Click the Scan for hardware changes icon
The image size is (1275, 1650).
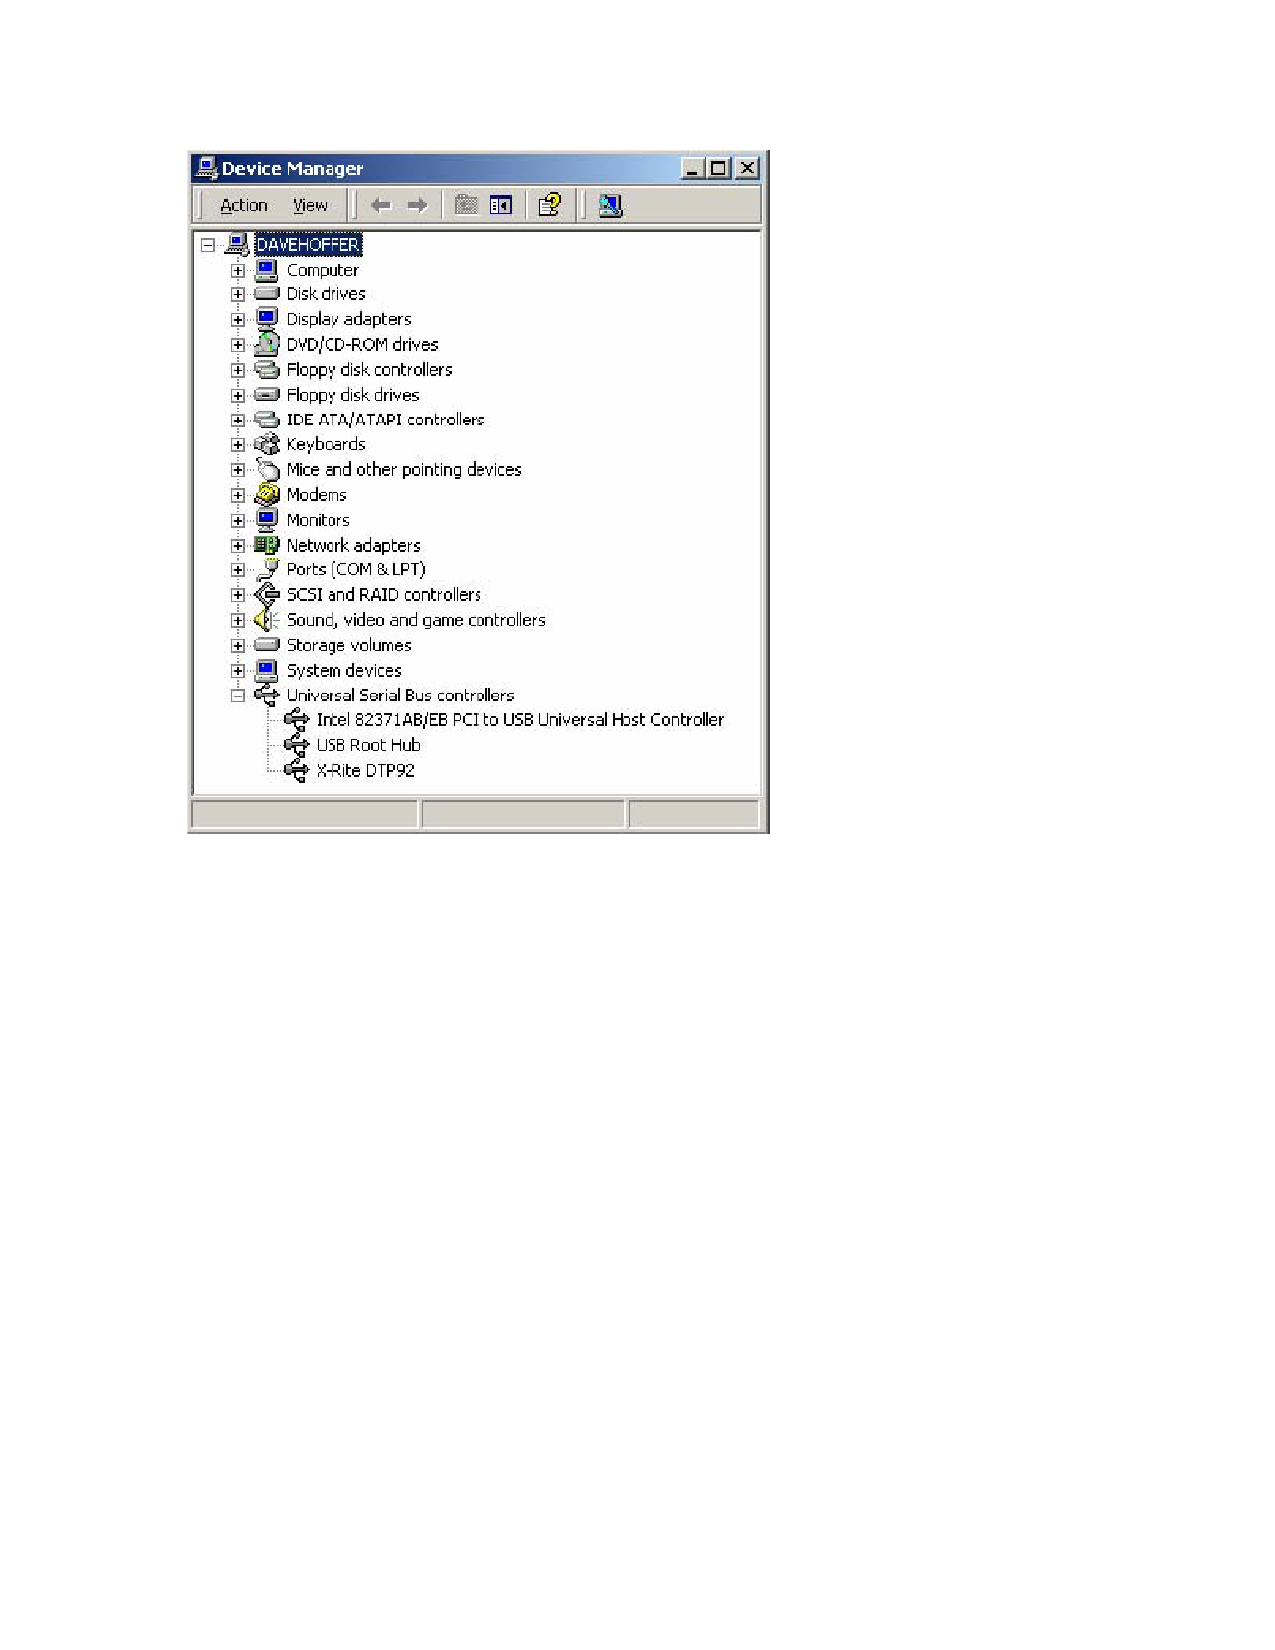tap(610, 206)
